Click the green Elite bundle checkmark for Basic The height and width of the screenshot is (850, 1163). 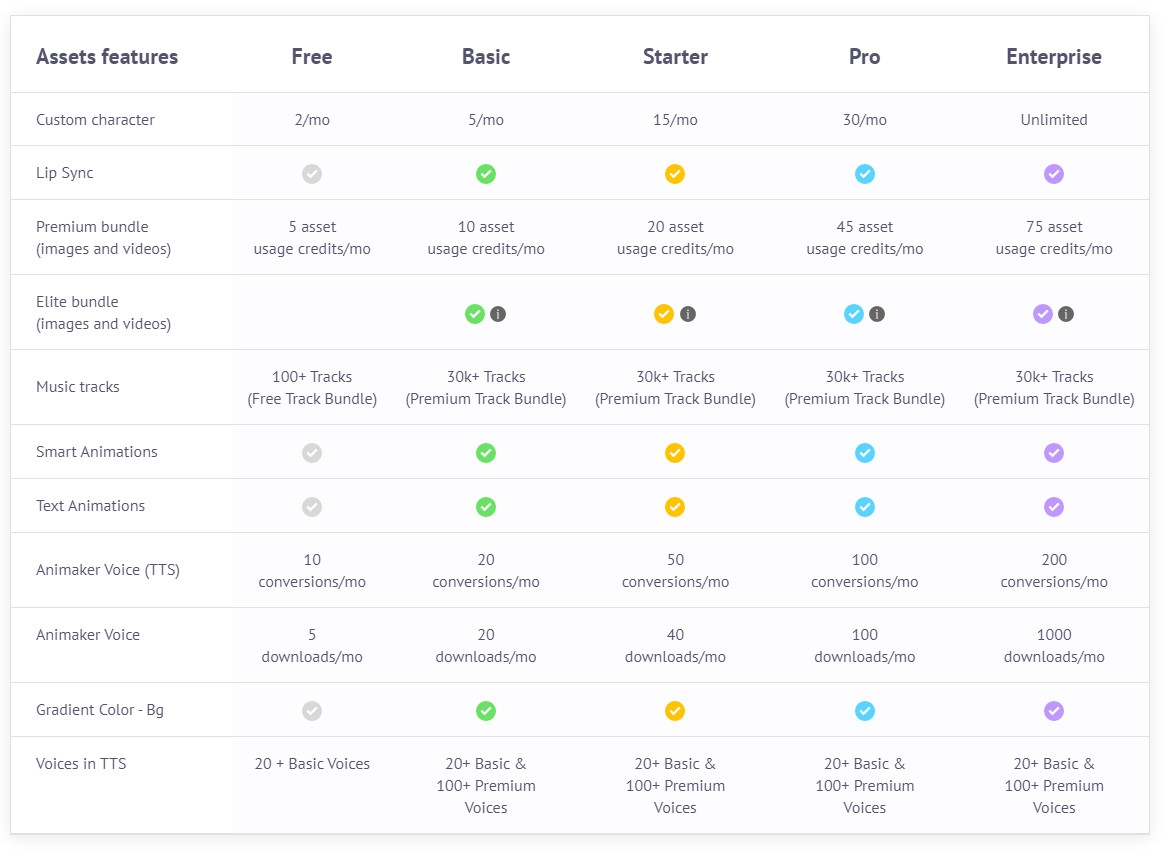475,314
